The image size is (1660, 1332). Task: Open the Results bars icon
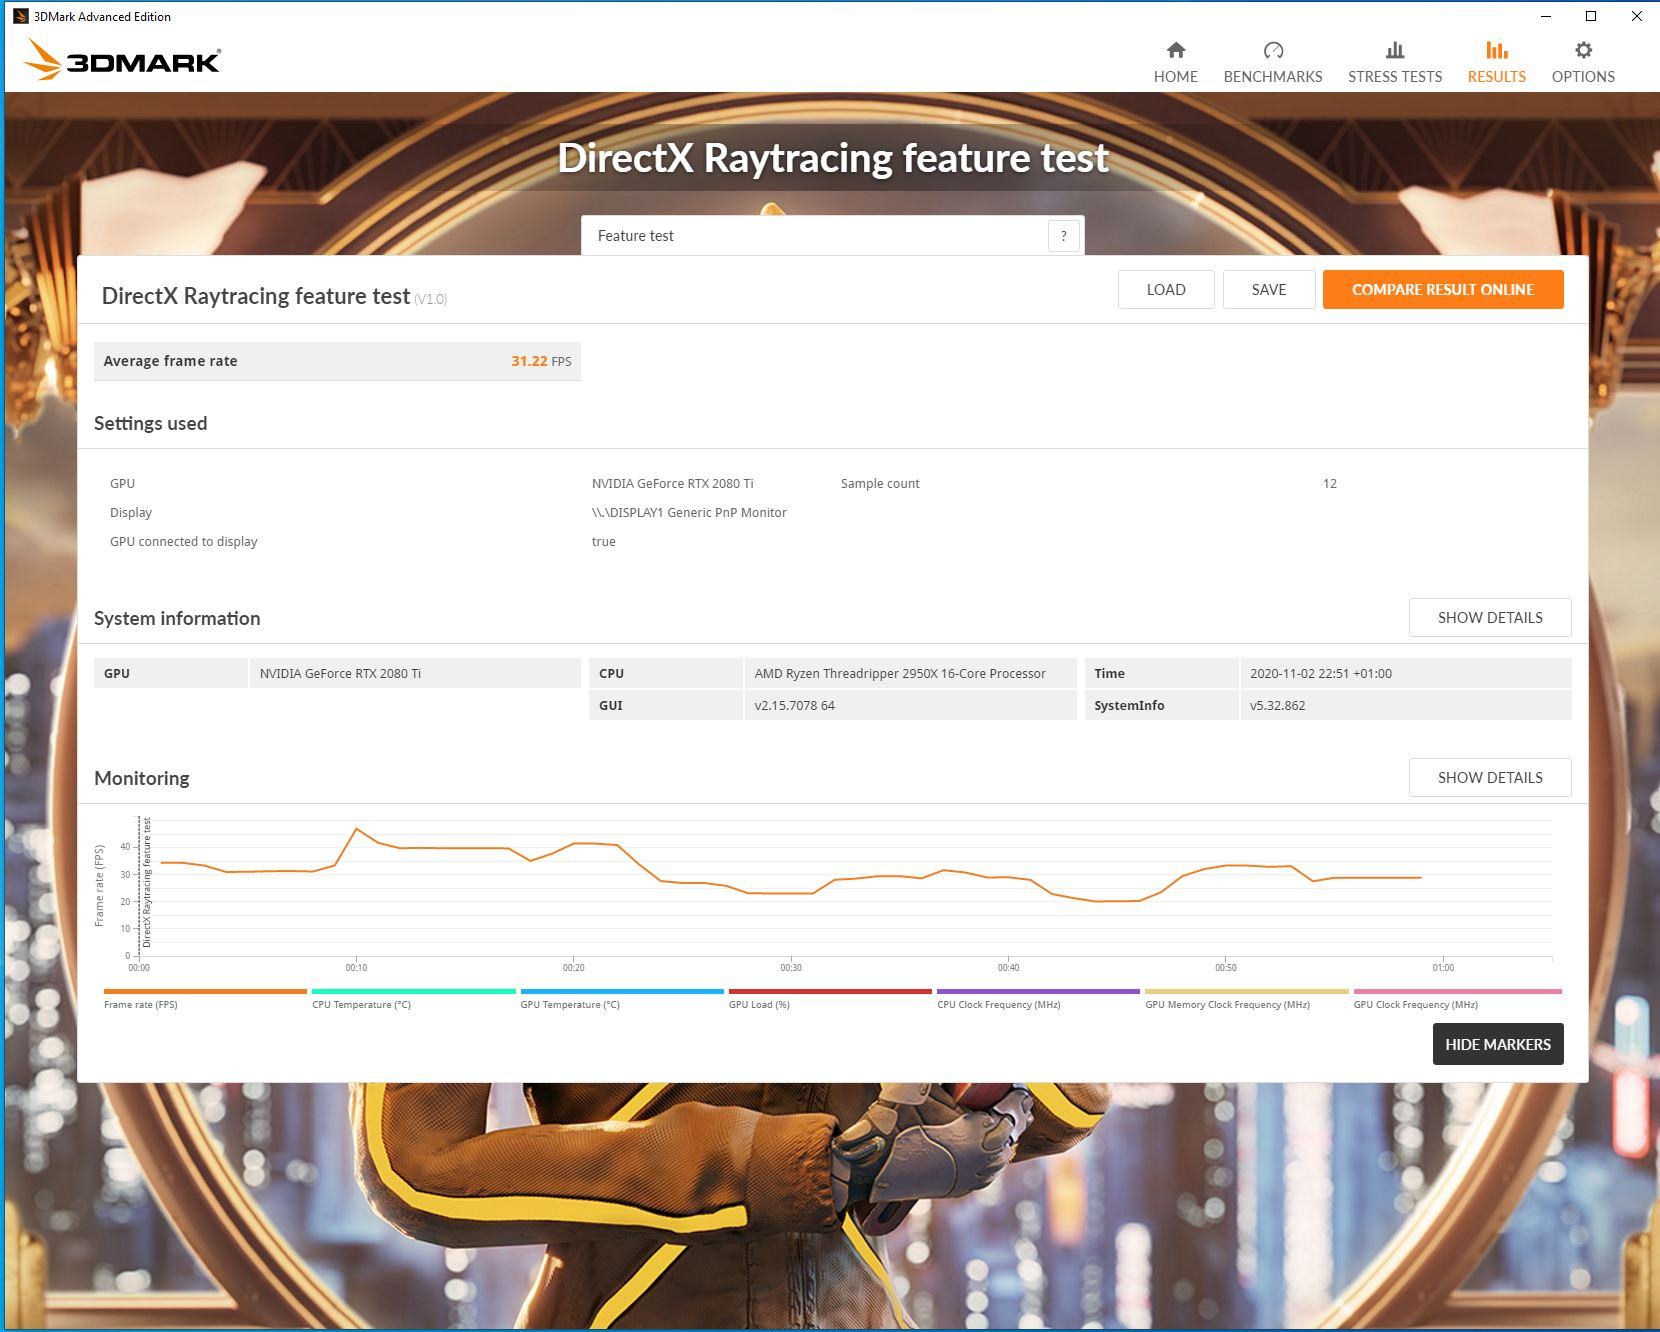coord(1497,50)
